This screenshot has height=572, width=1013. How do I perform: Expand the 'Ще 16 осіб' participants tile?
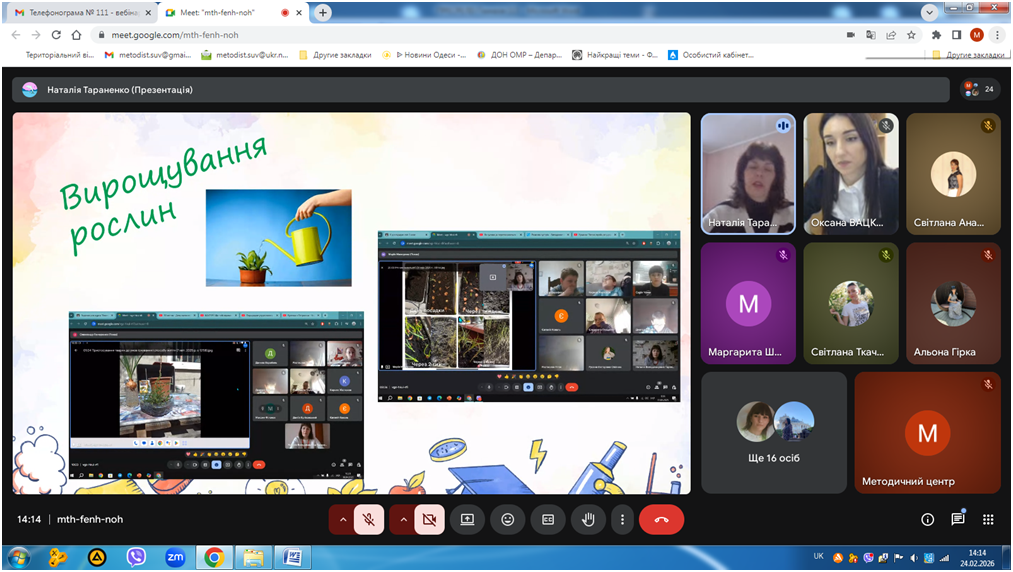(774, 432)
